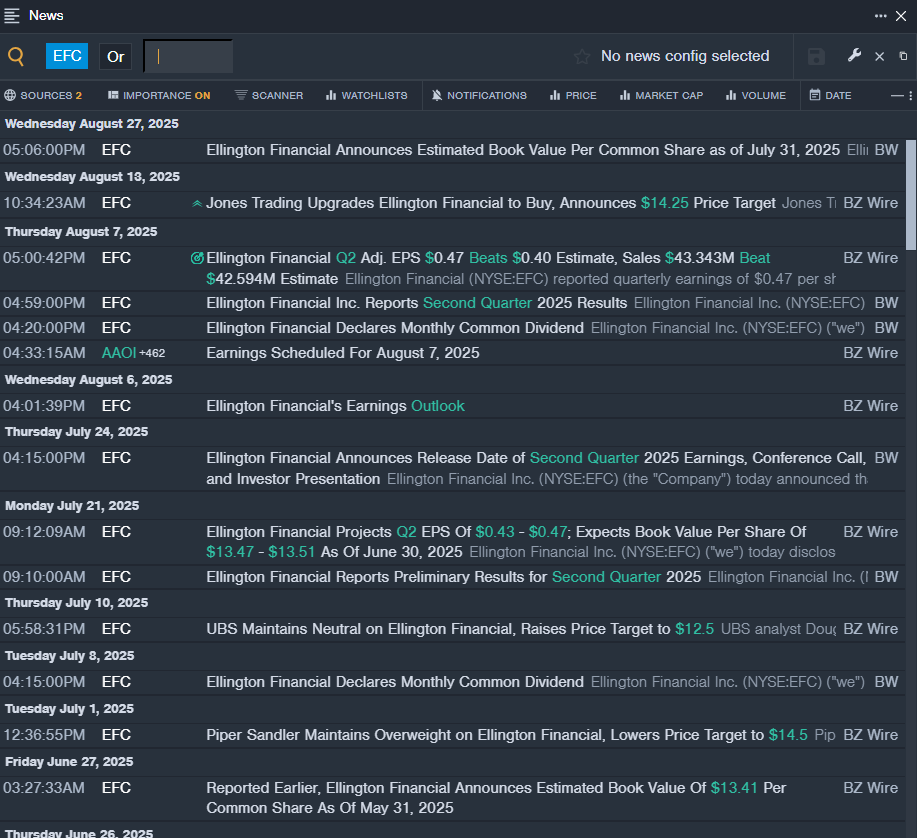Click the $14.25 price target value
917x838 pixels.
[x=665, y=203]
